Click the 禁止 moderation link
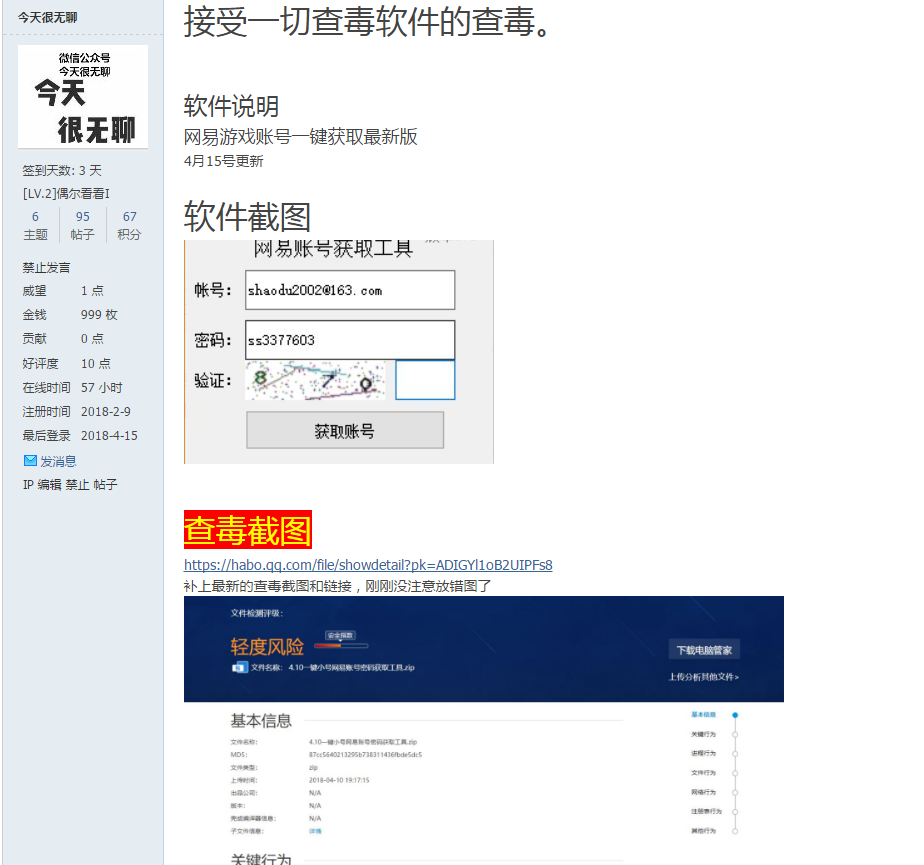Image resolution: width=924 pixels, height=865 pixels. click(77, 484)
